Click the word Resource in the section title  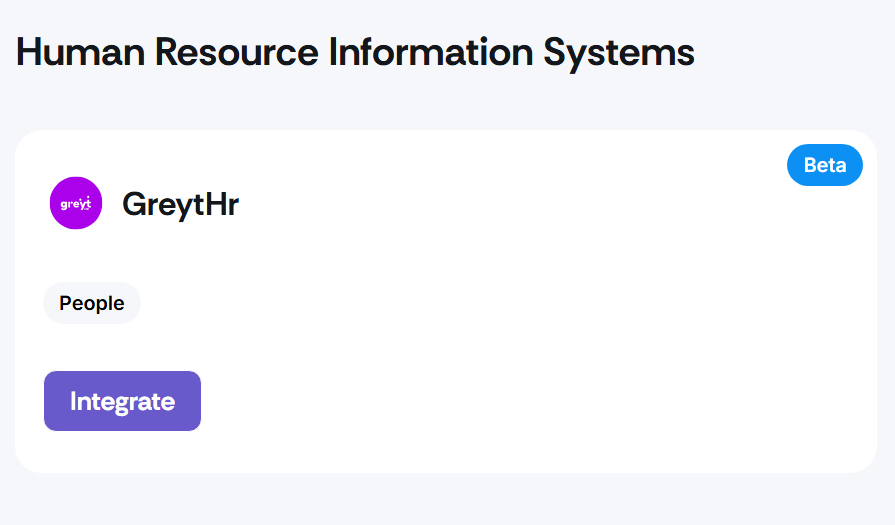tap(236, 52)
